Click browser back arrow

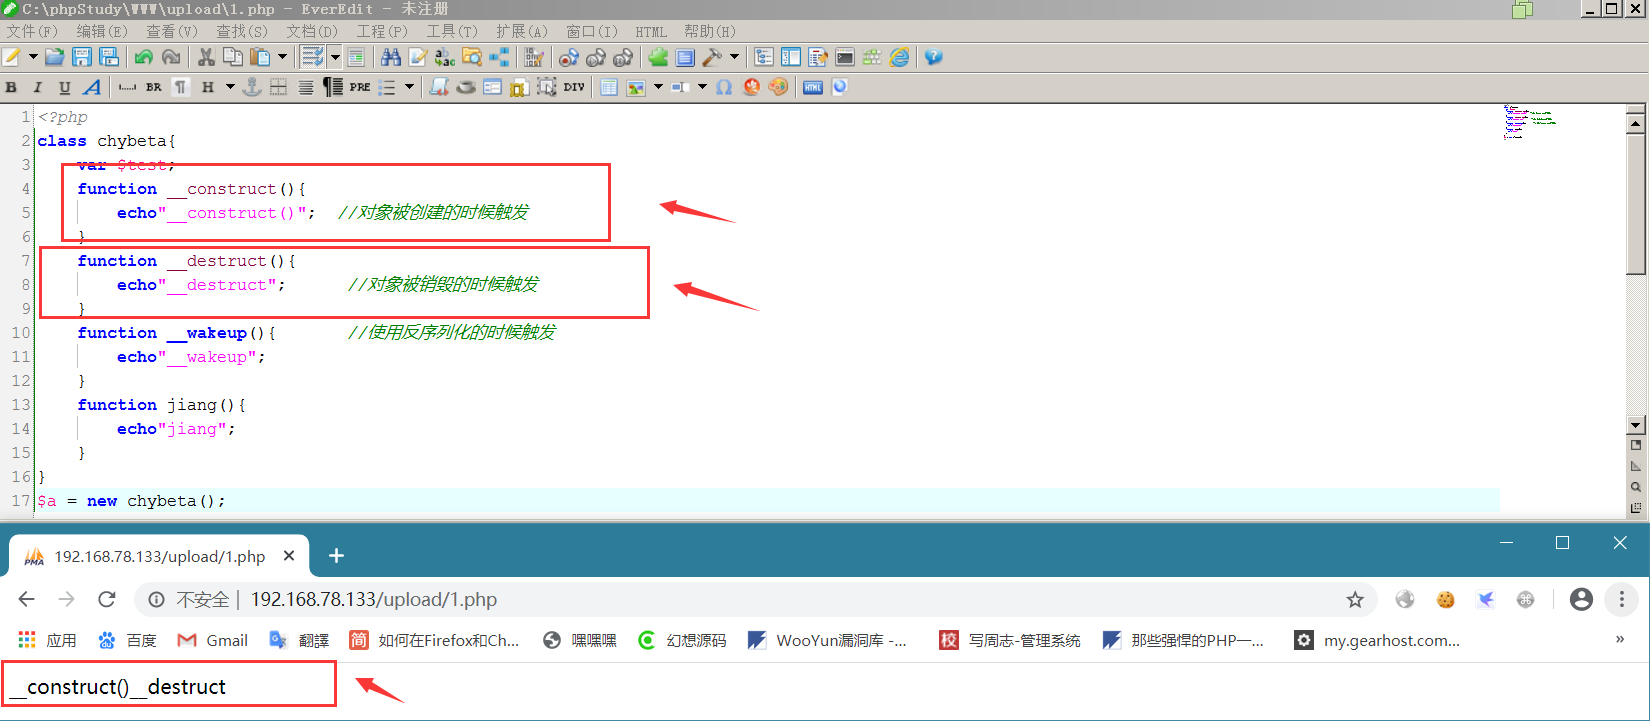coord(27,599)
